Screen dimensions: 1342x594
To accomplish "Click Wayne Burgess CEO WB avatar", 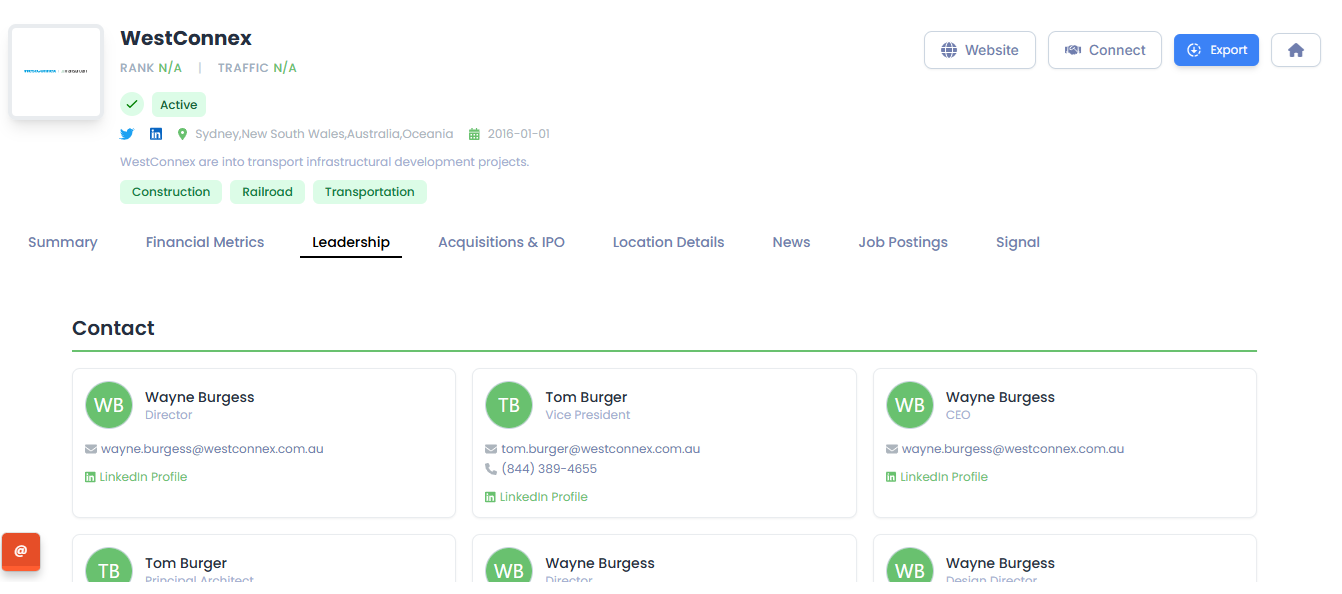I will (x=910, y=405).
